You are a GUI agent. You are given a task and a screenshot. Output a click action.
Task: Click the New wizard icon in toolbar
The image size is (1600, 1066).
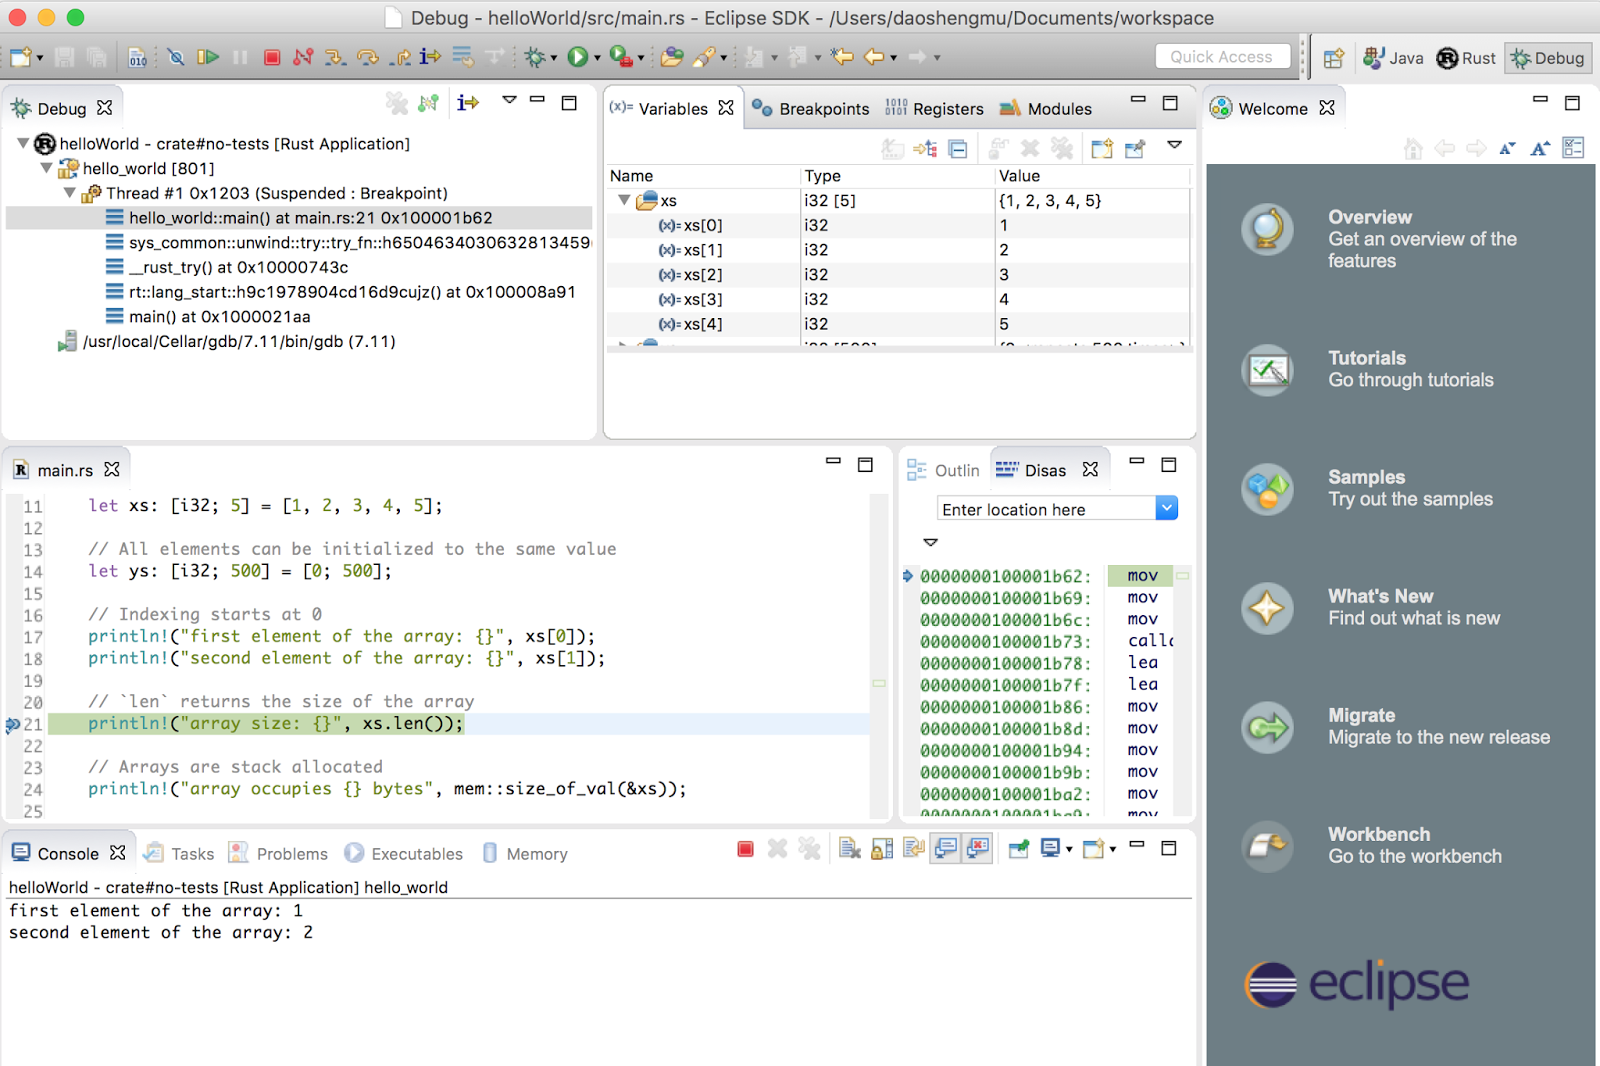tap(21, 57)
